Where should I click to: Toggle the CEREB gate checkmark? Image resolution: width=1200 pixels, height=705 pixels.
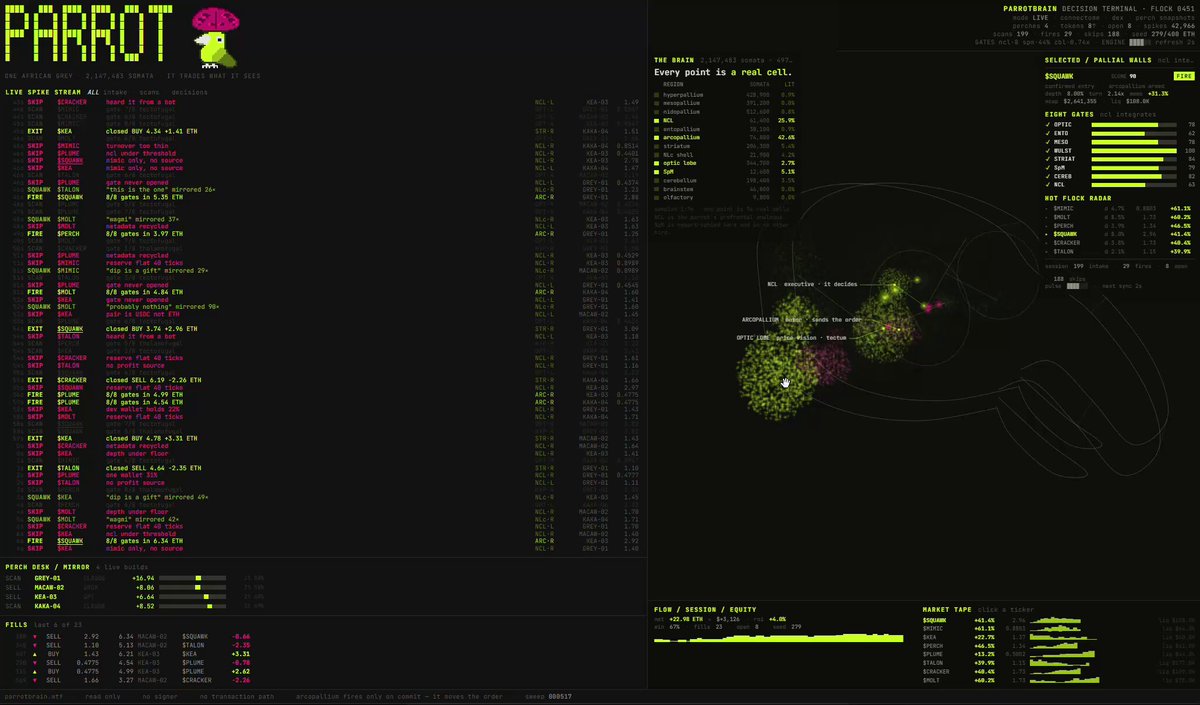(x=1049, y=176)
